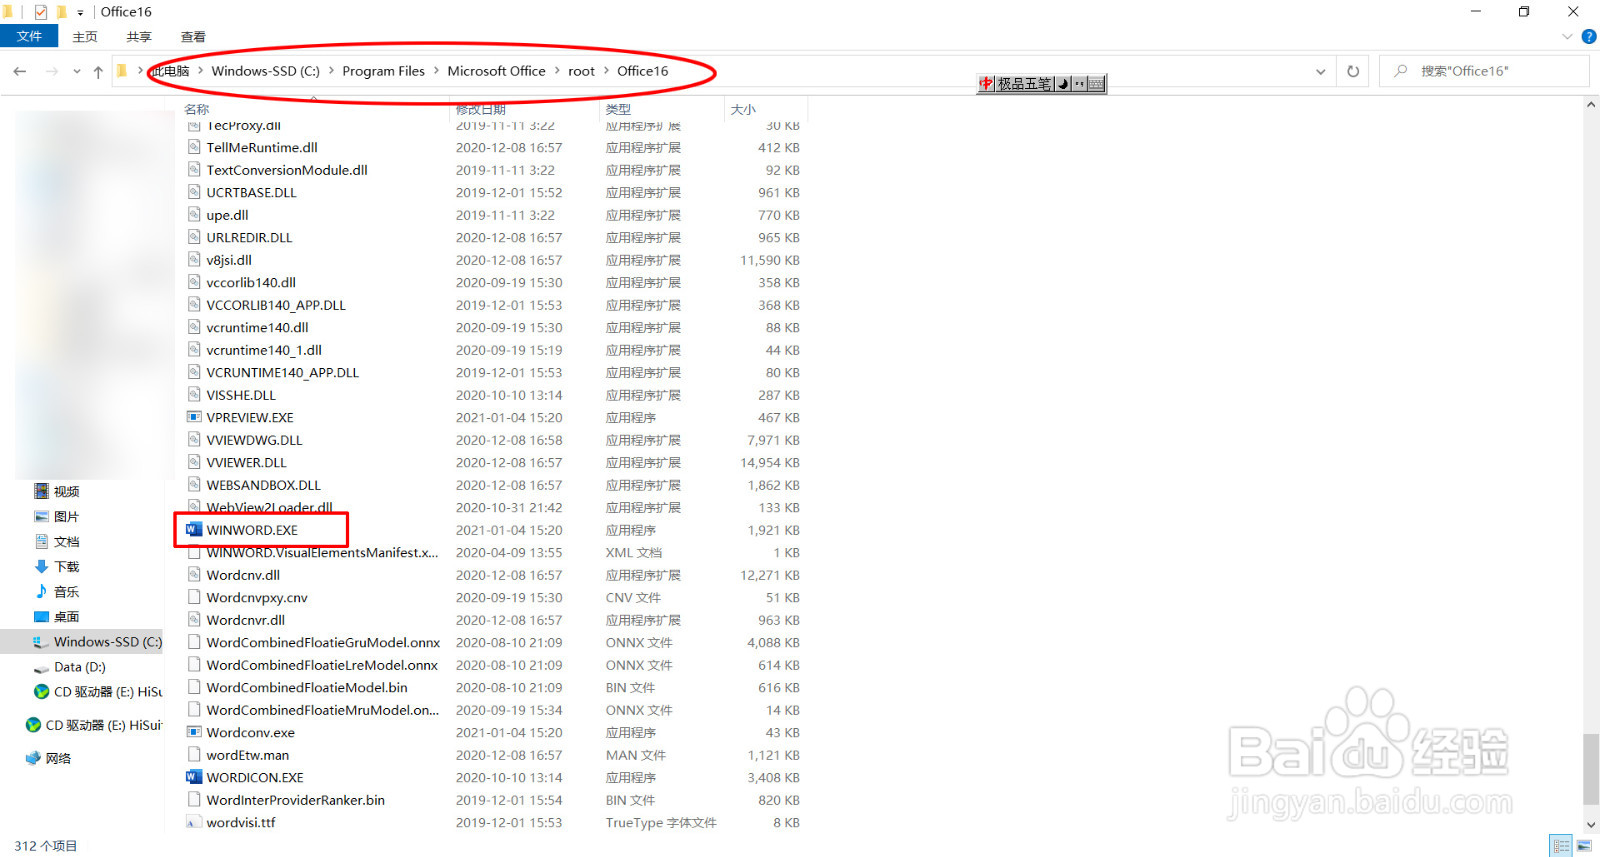Click the Downloads (下载) arrow icon in sidebar

(41, 566)
